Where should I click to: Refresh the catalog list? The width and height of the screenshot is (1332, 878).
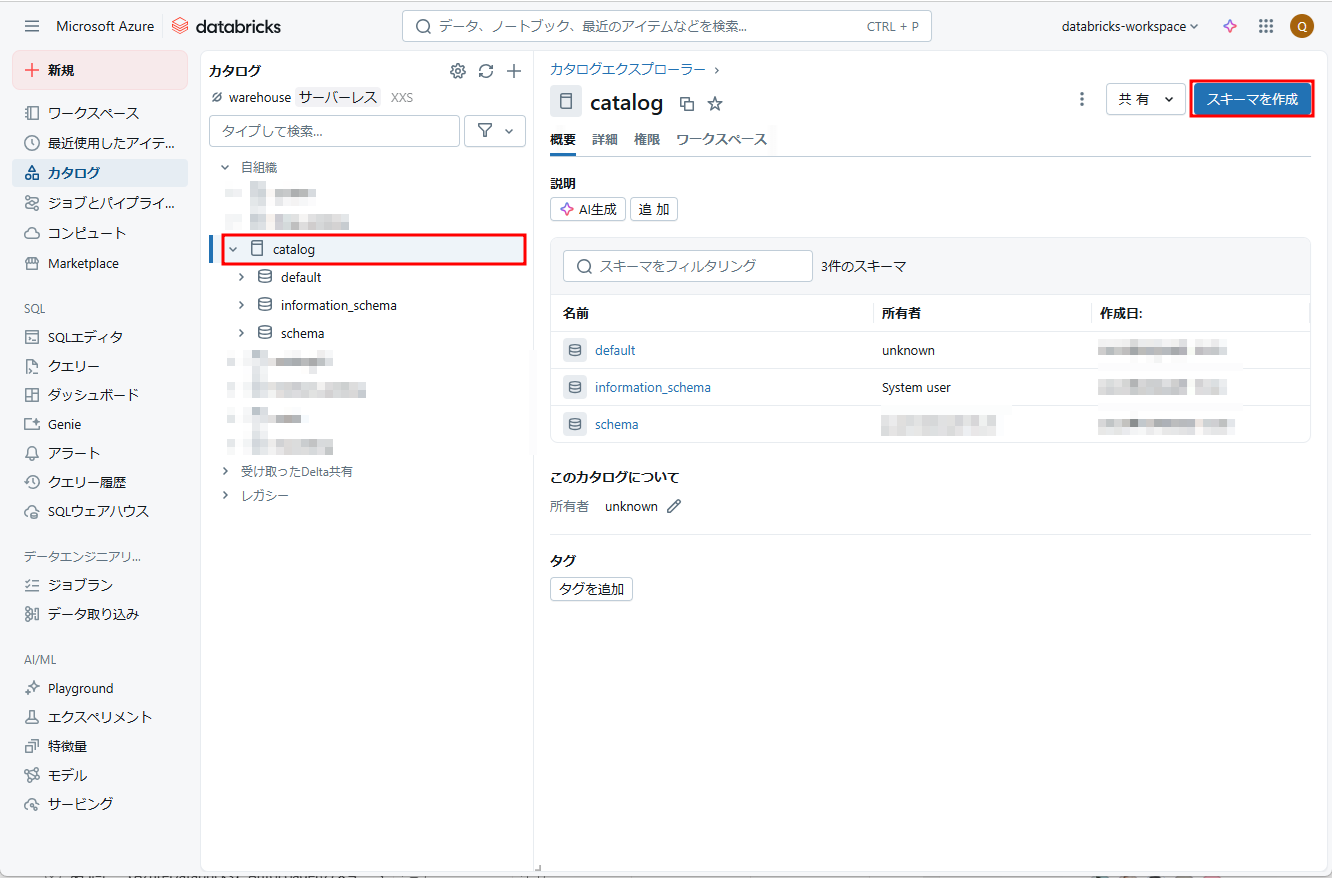[x=486, y=71]
